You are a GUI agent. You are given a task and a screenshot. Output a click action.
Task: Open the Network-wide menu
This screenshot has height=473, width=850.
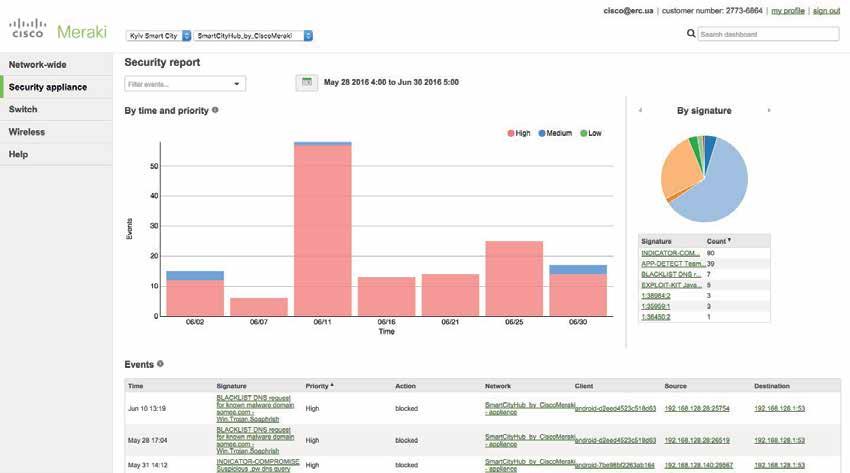[56, 64]
